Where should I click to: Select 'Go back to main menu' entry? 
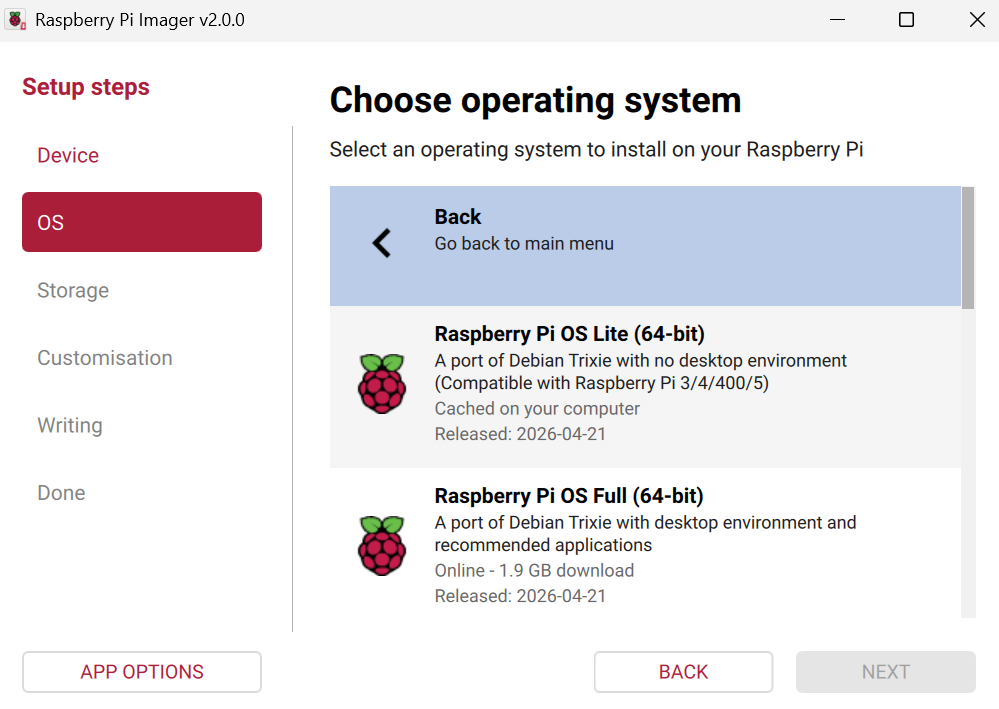[645, 246]
